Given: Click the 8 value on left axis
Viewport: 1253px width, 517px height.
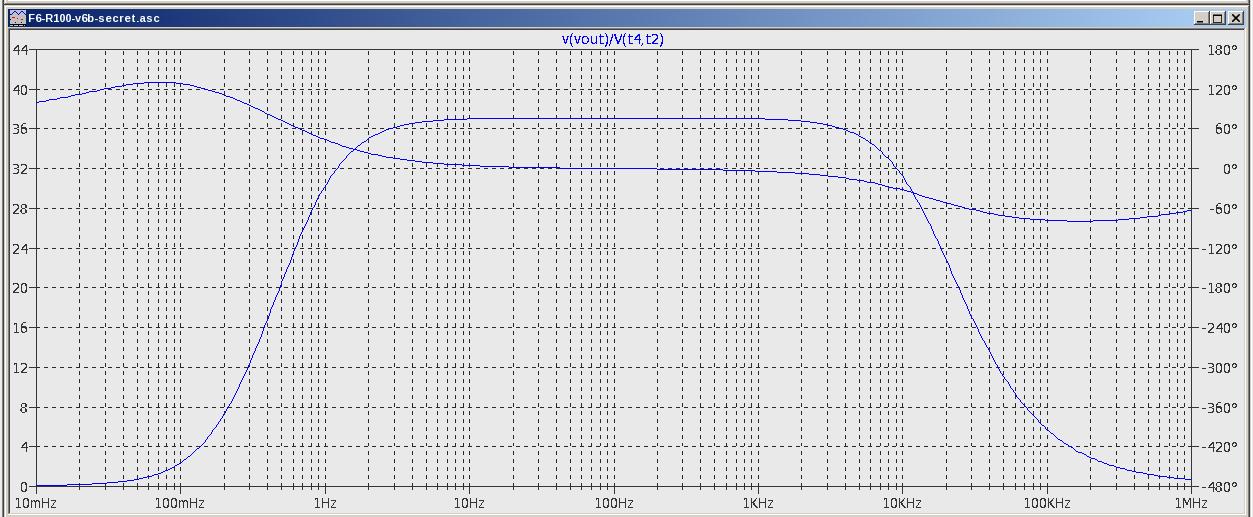Looking at the screenshot, I should [x=24, y=408].
